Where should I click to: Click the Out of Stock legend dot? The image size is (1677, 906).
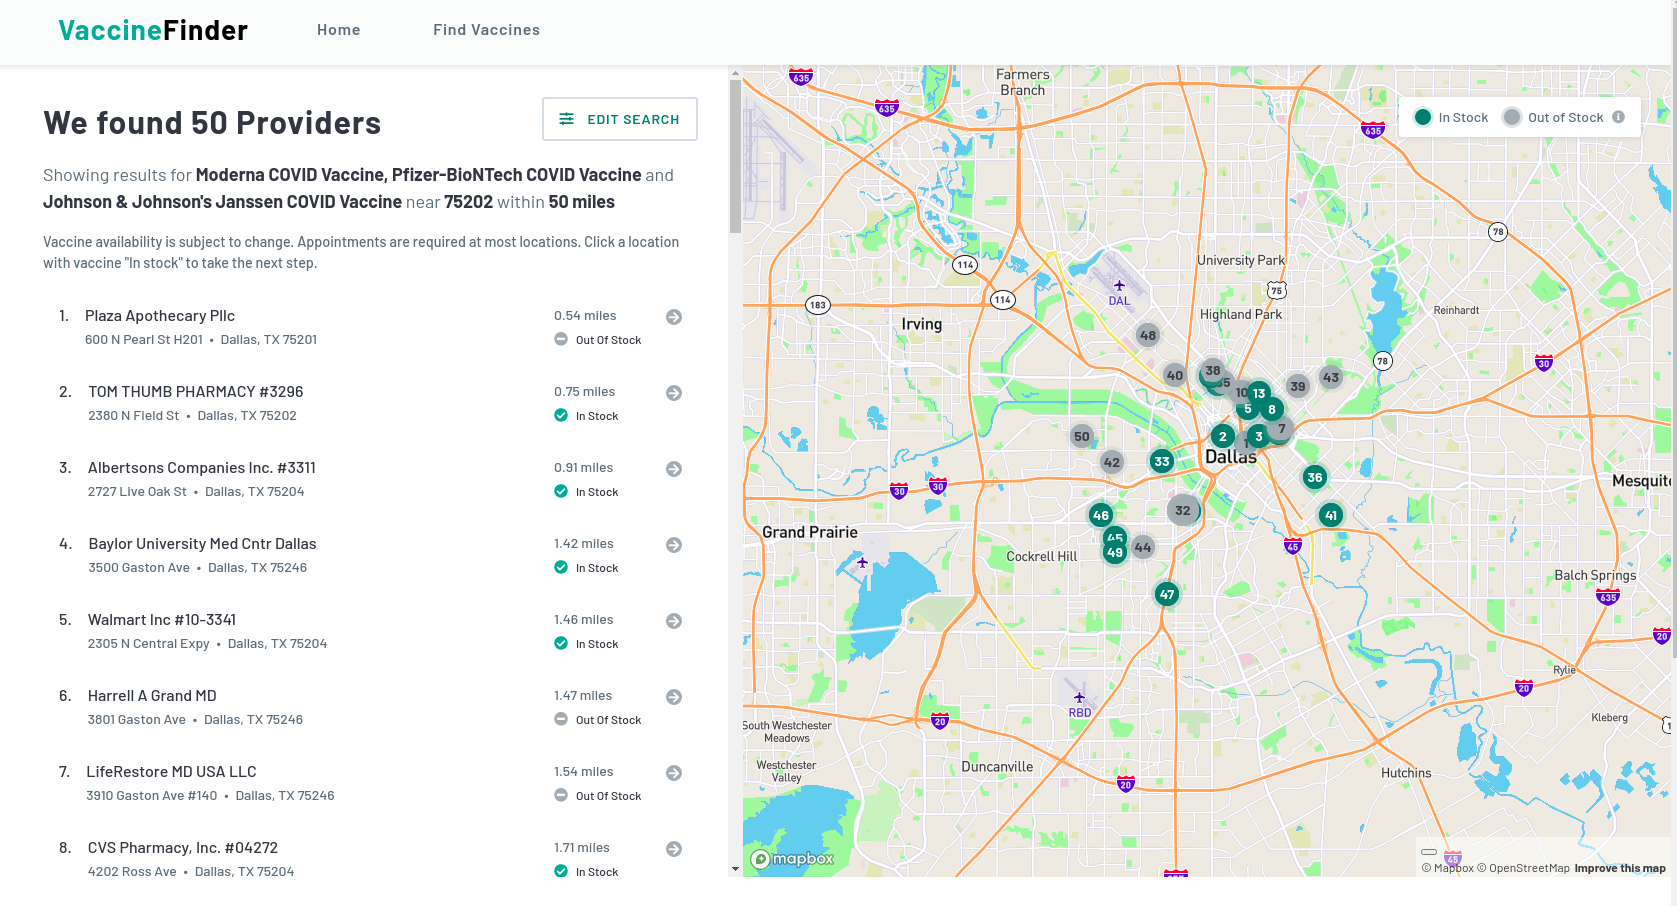click(x=1512, y=117)
